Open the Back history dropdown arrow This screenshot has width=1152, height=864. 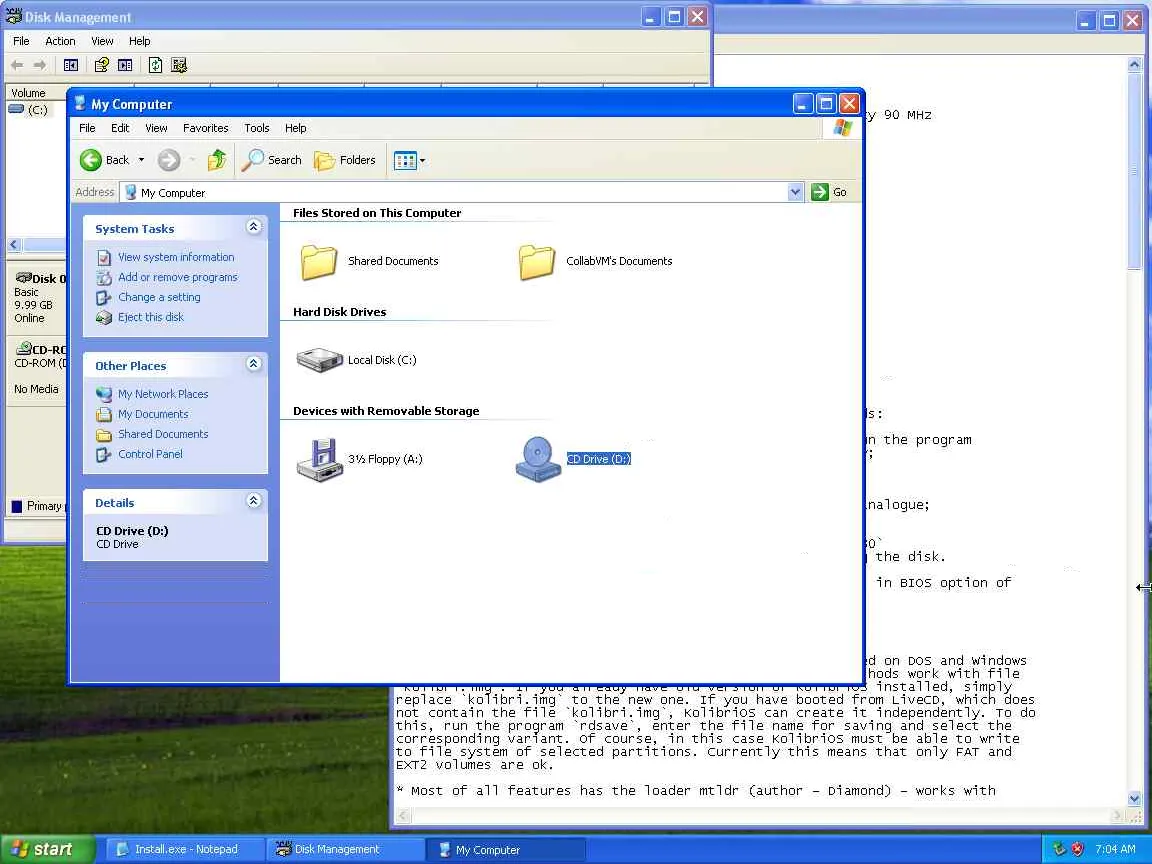pos(141,159)
